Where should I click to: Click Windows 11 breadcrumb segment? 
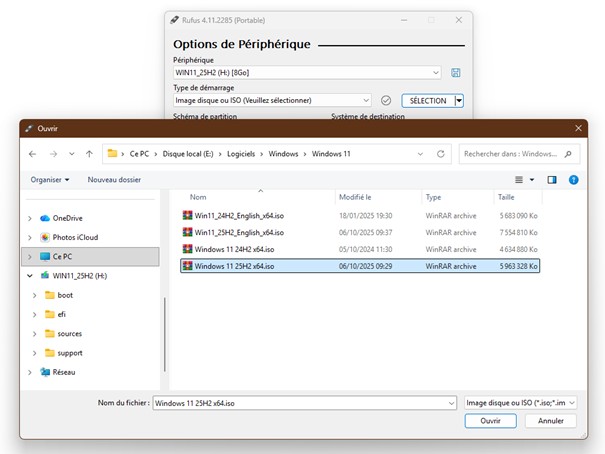click(x=331, y=154)
